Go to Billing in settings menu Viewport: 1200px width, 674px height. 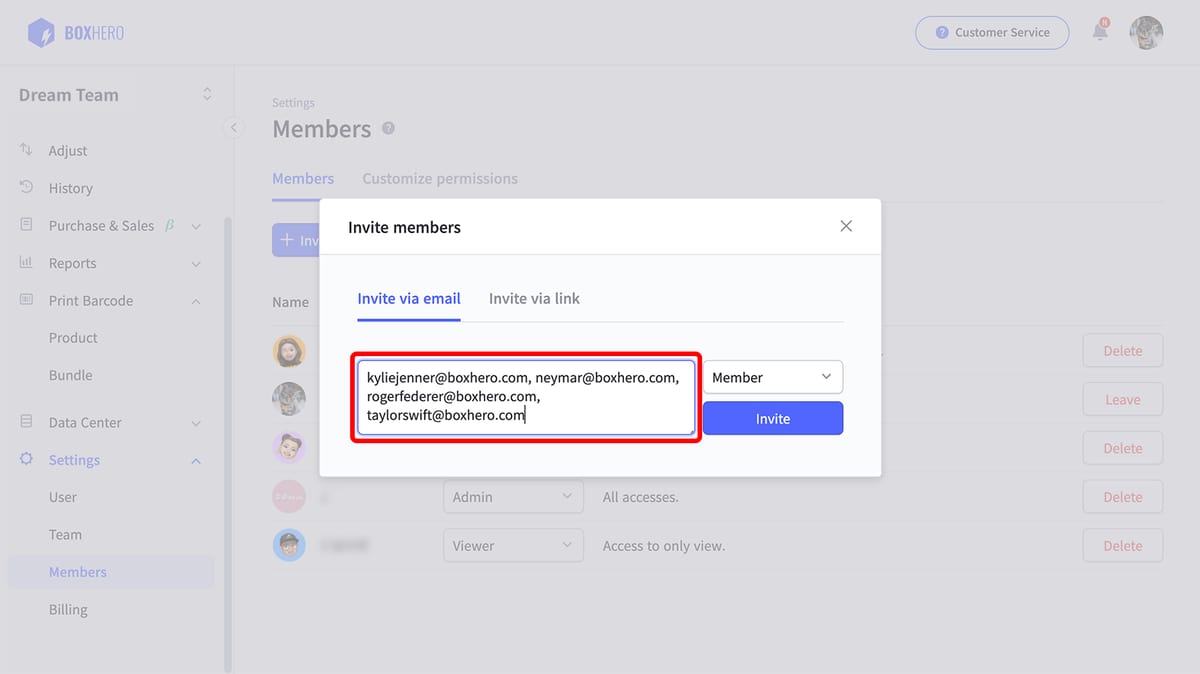(68, 609)
